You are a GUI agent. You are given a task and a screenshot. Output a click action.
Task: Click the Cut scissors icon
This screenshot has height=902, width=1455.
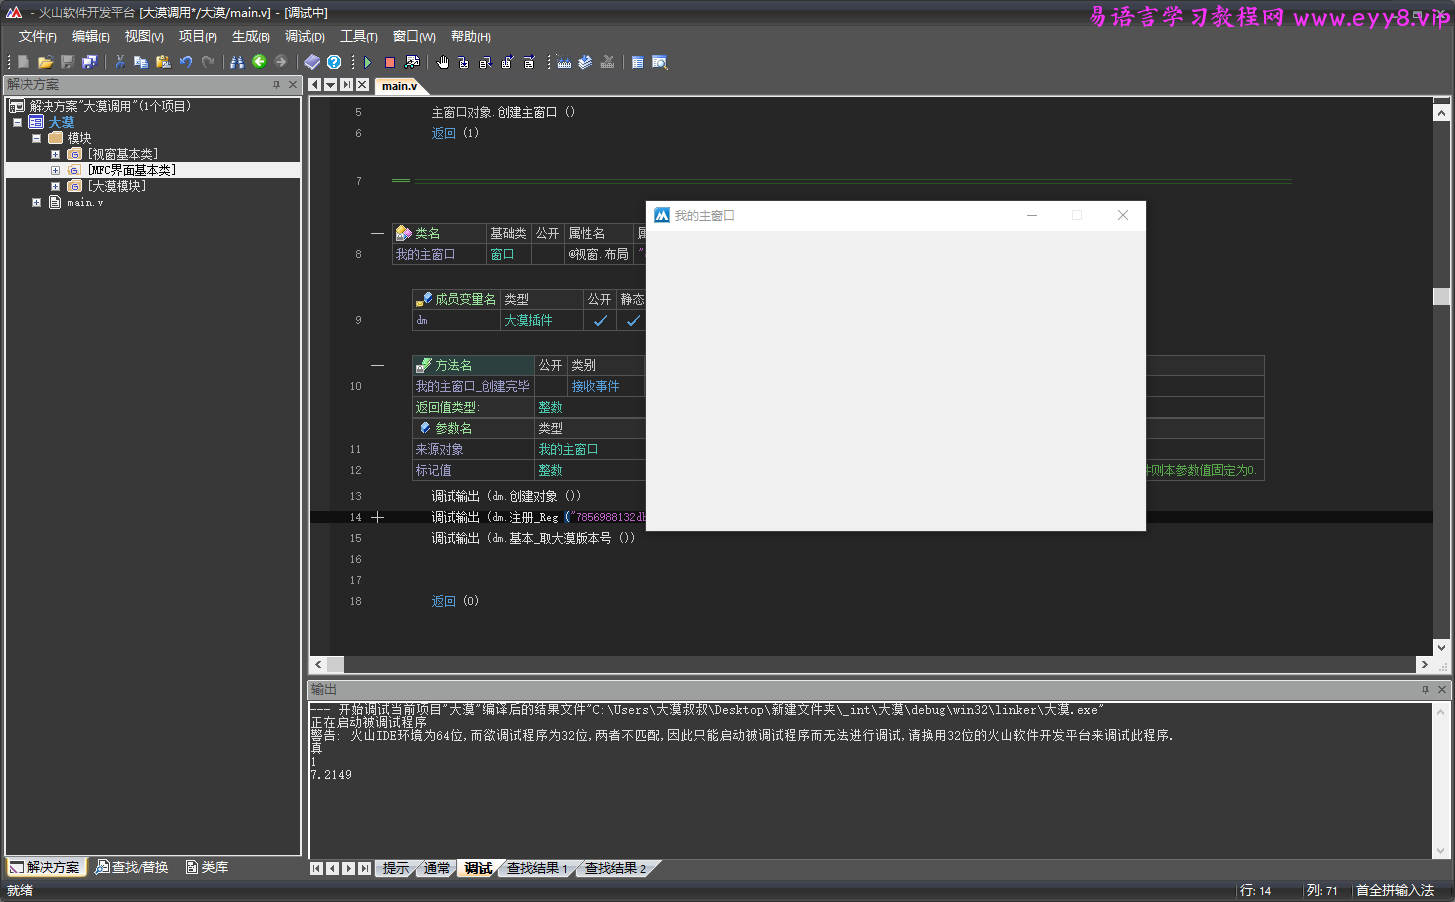point(120,62)
